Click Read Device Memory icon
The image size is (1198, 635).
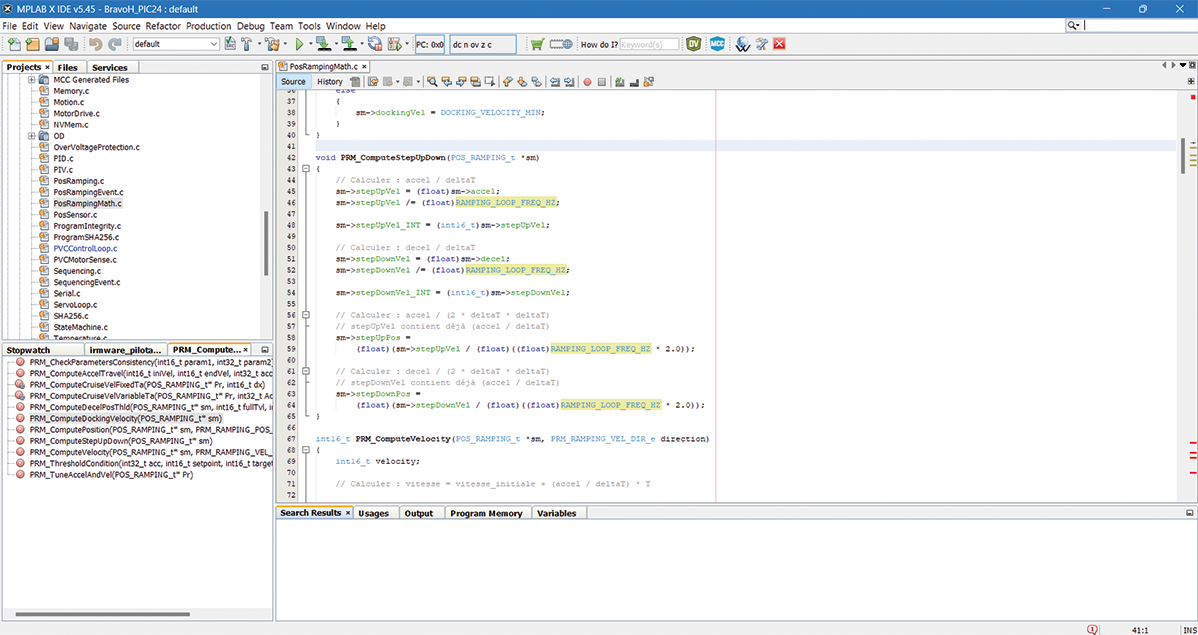349,44
